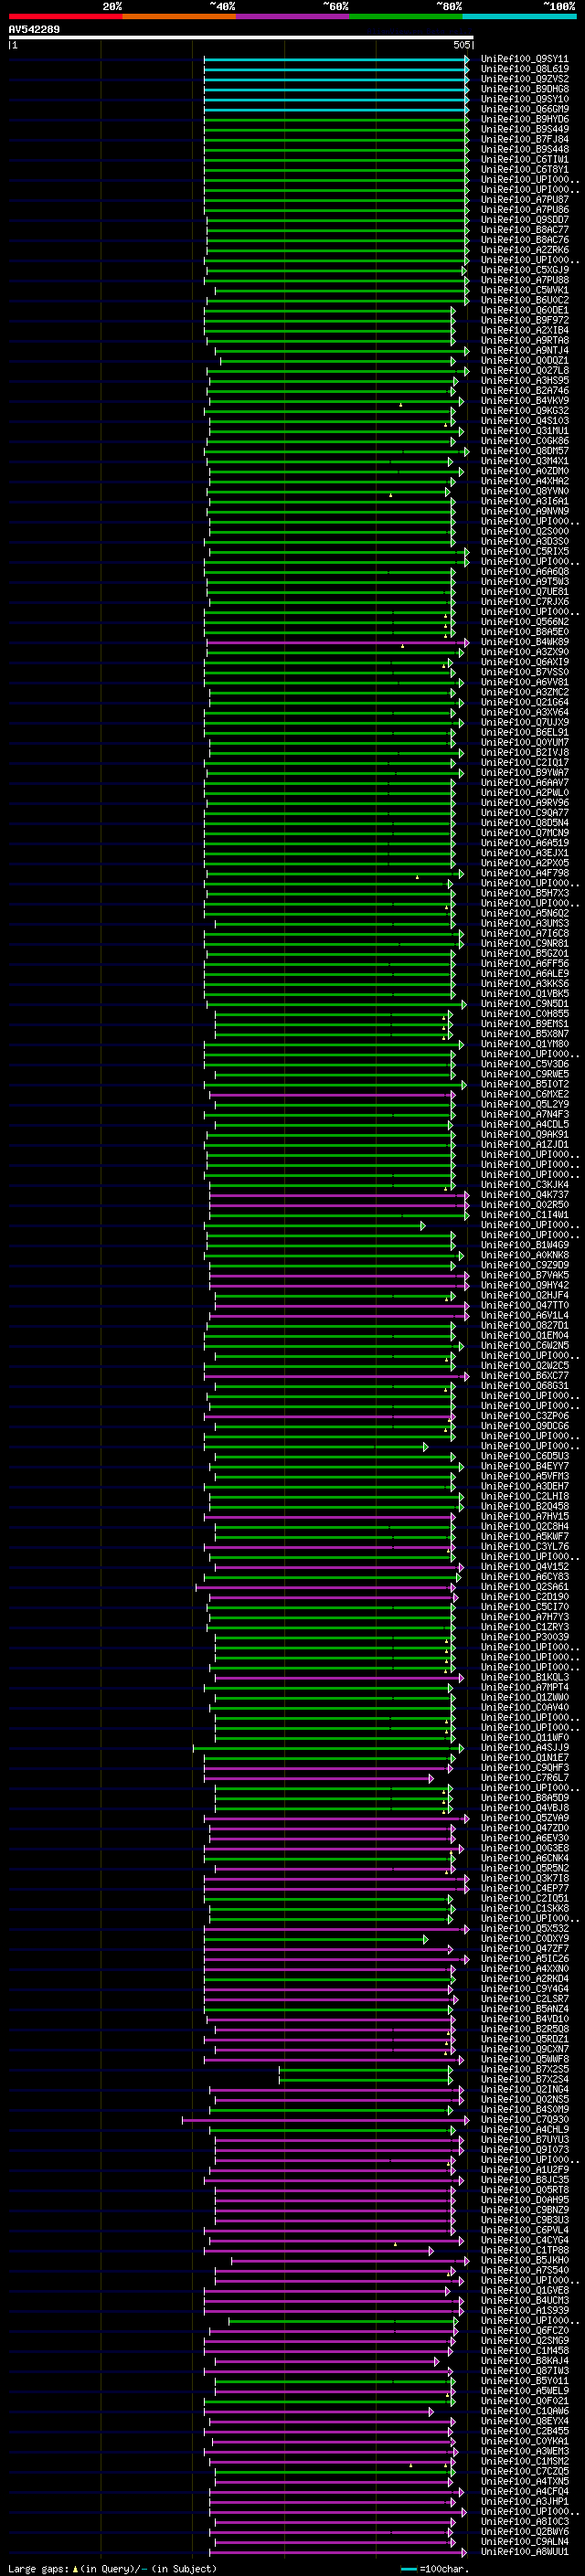Select the UniRef100_Q2BWY6 label

[524, 2532]
